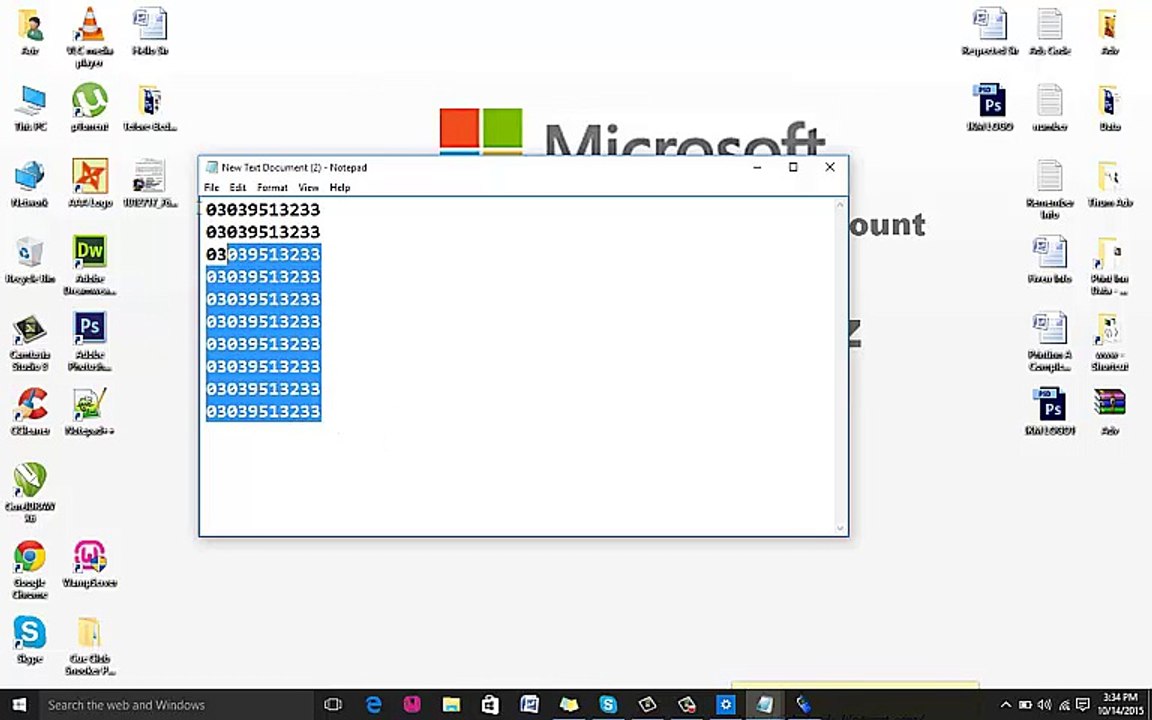1152x720 pixels.
Task: Launch Adobe Photoshop desktop shortcut
Action: (x=90, y=341)
